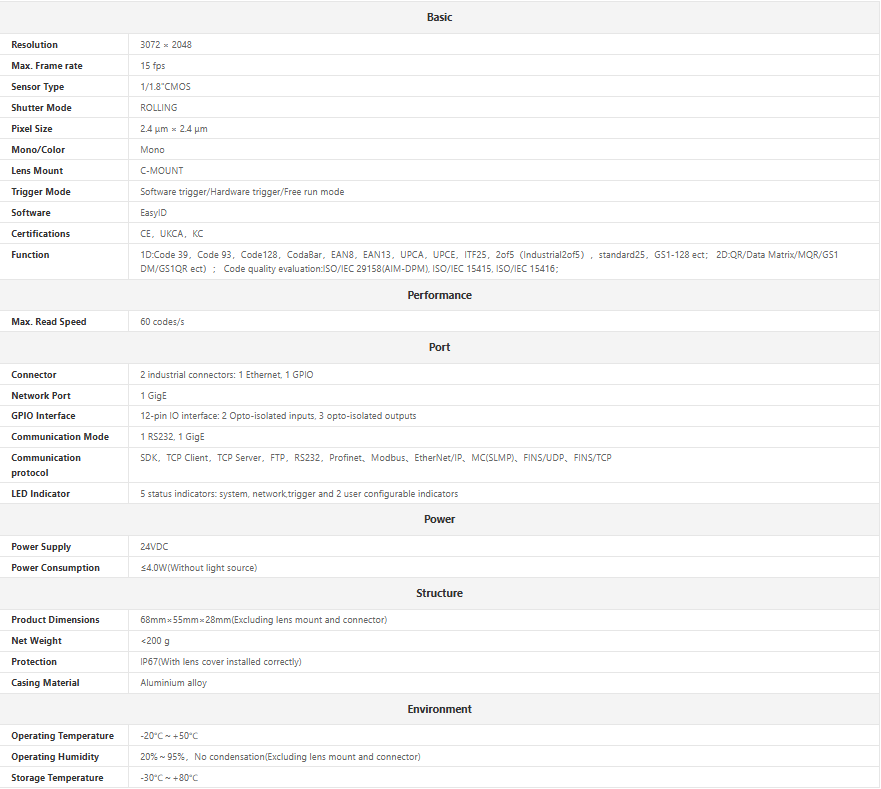The image size is (881, 789).
Task: Click the Communication protocol row label
Action: click(x=46, y=465)
